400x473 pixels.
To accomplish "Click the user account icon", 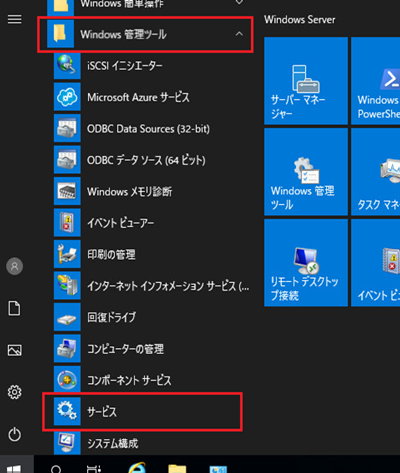I will click(x=15, y=266).
